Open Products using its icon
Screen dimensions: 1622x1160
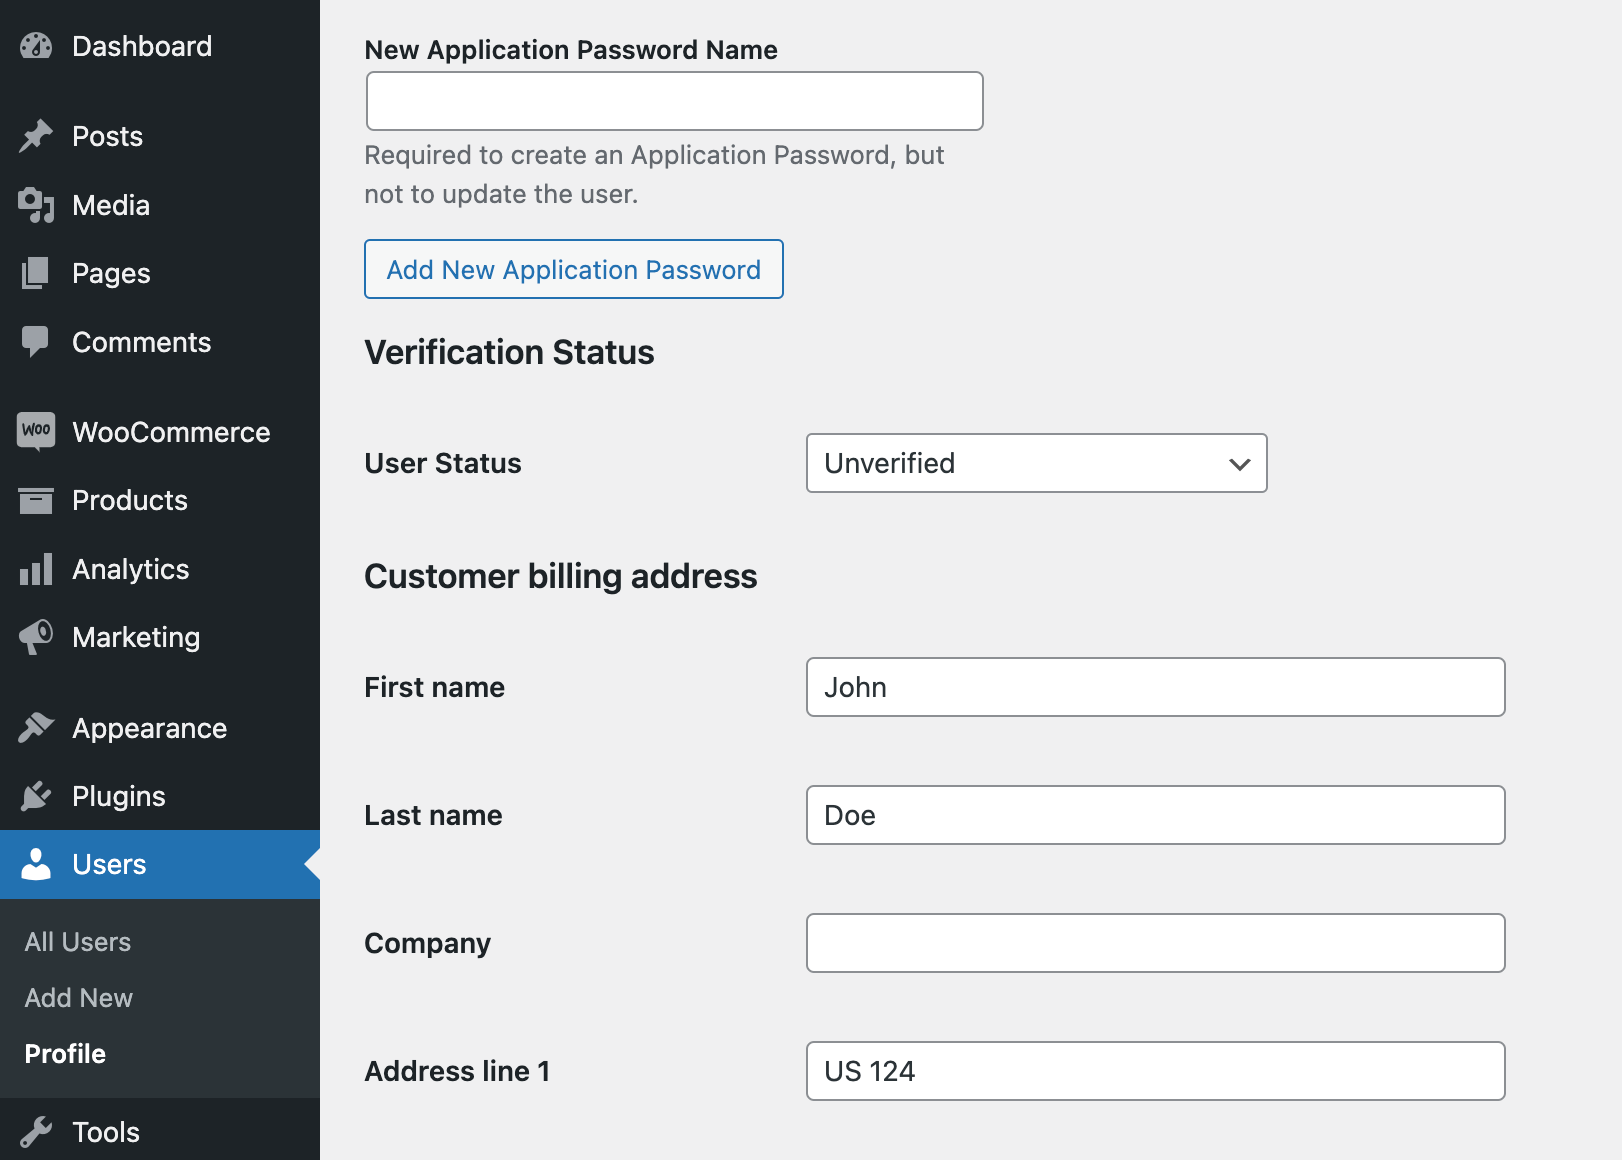[35, 500]
